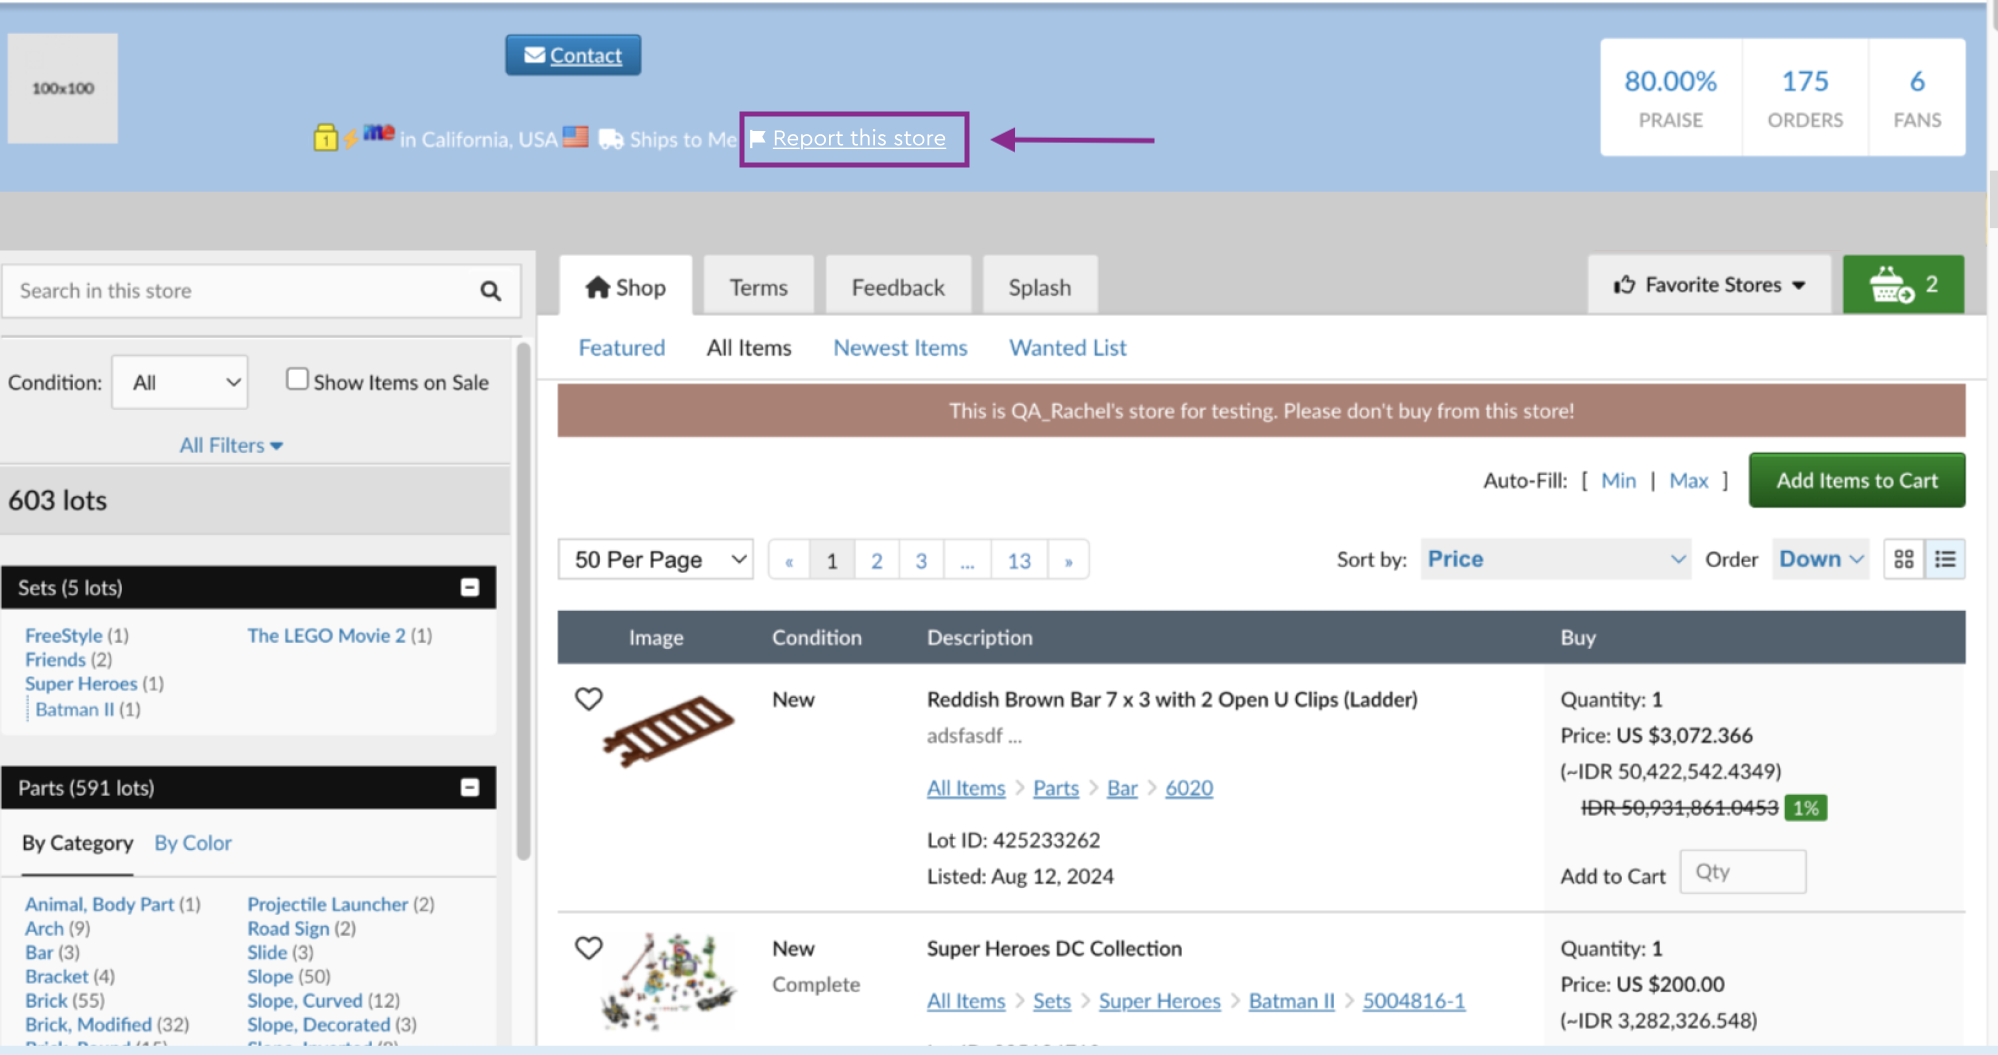Go to next page using » arrow

(x=1068, y=560)
